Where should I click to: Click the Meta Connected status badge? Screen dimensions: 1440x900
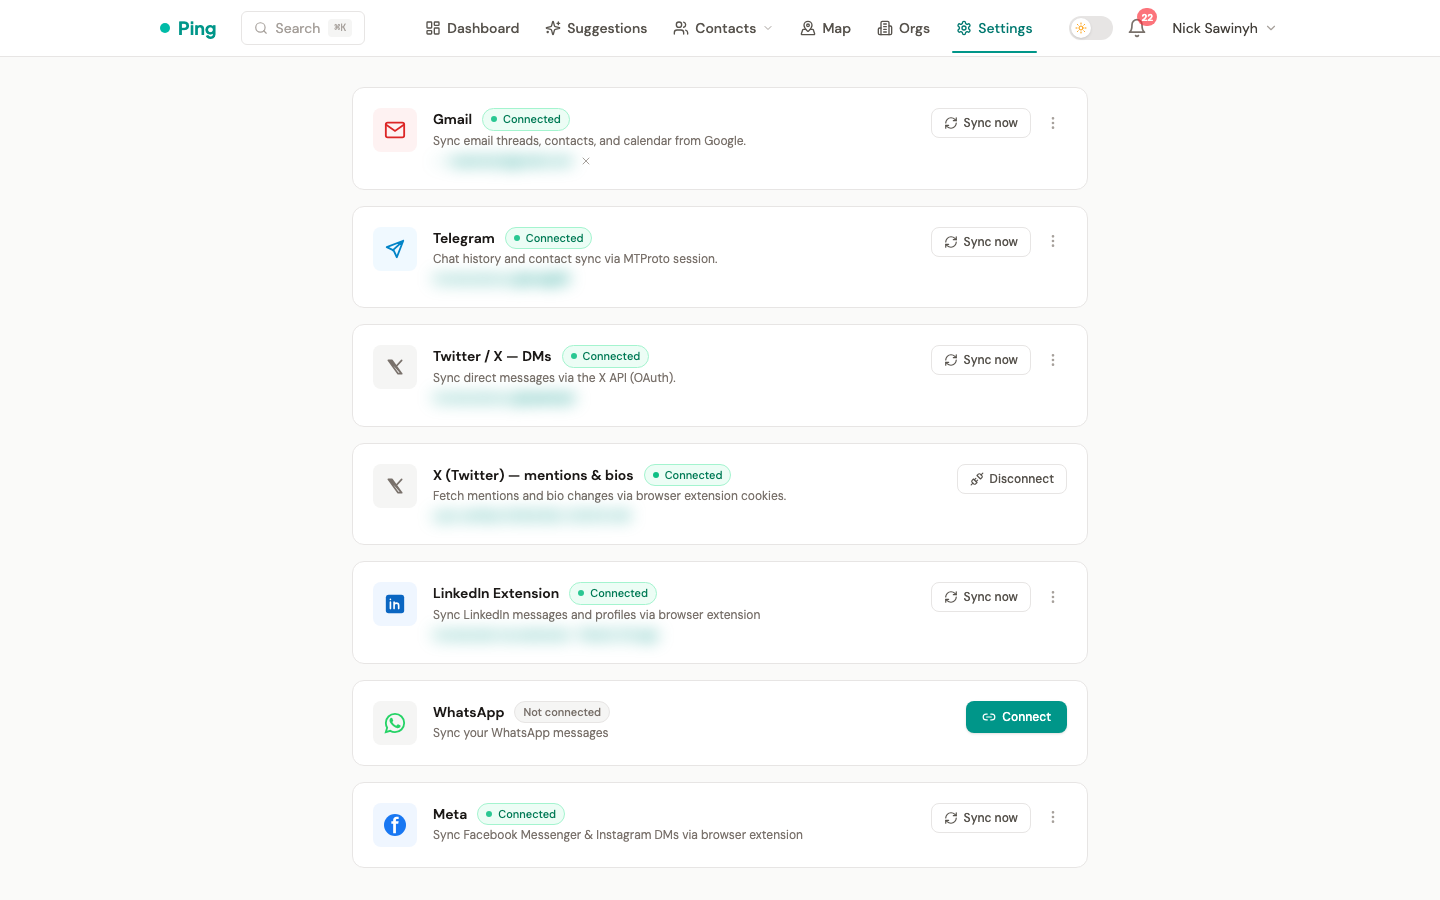(521, 814)
